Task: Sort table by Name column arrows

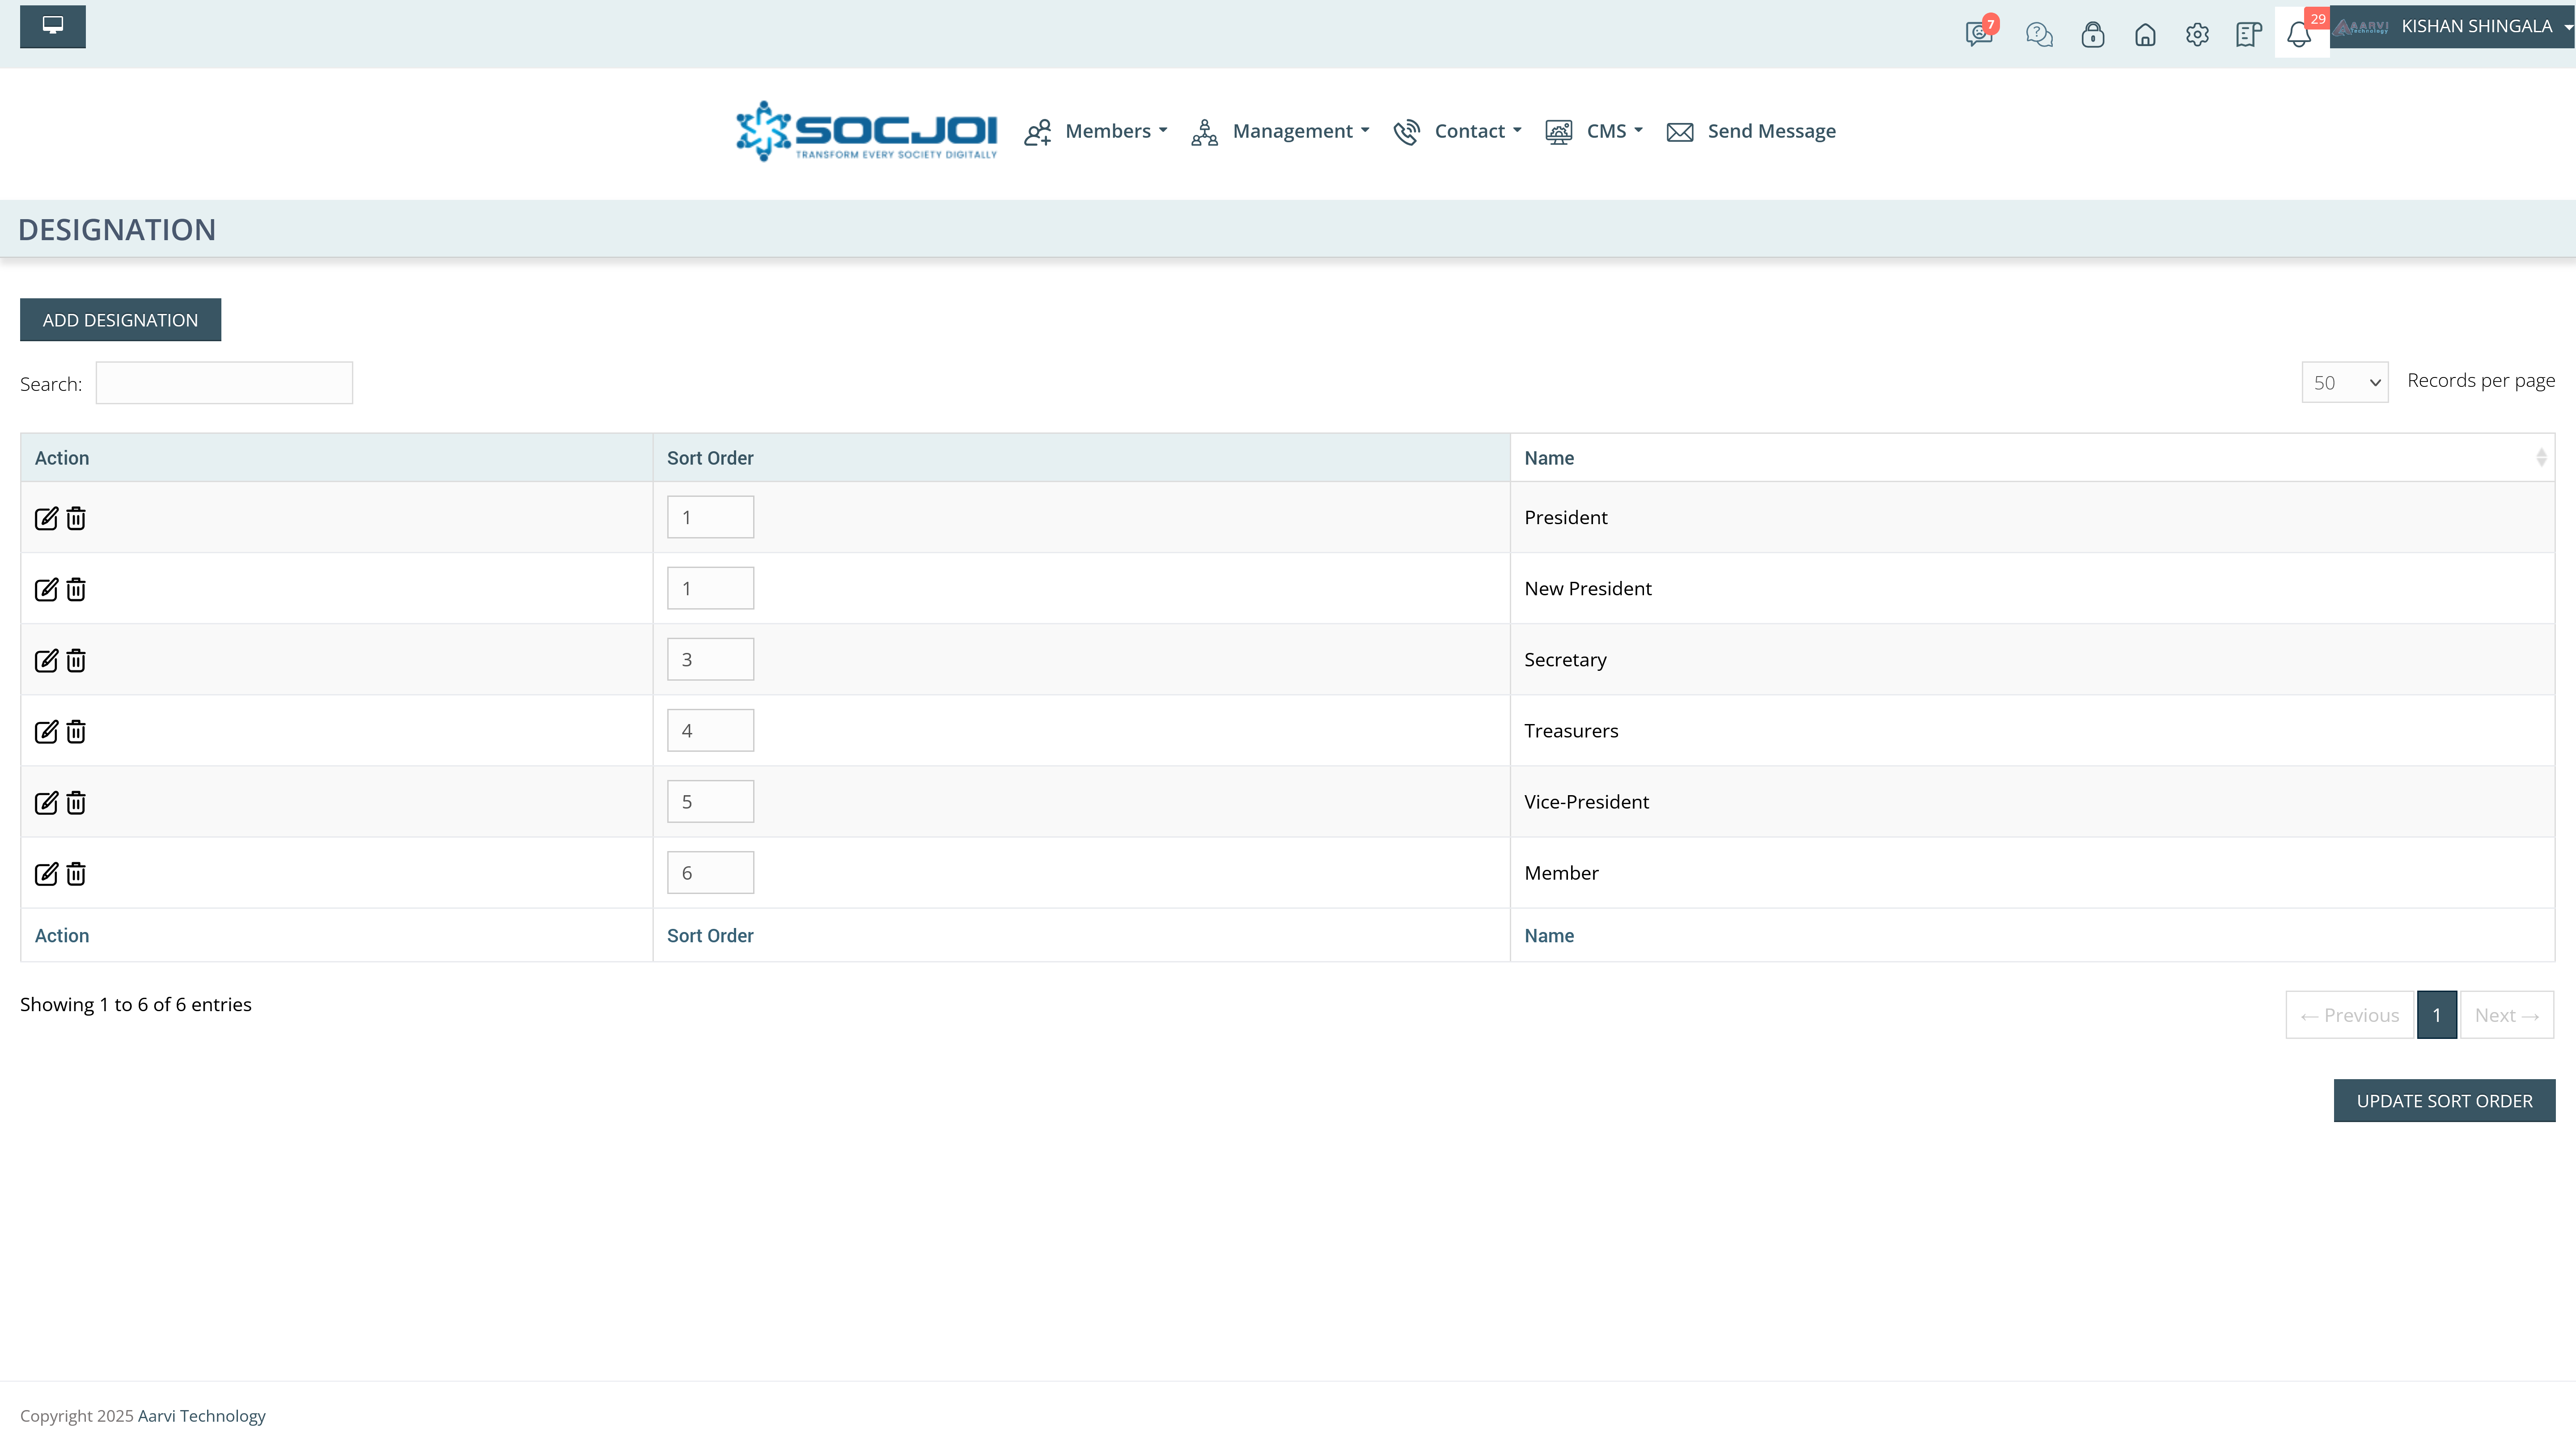Action: pos(2540,458)
